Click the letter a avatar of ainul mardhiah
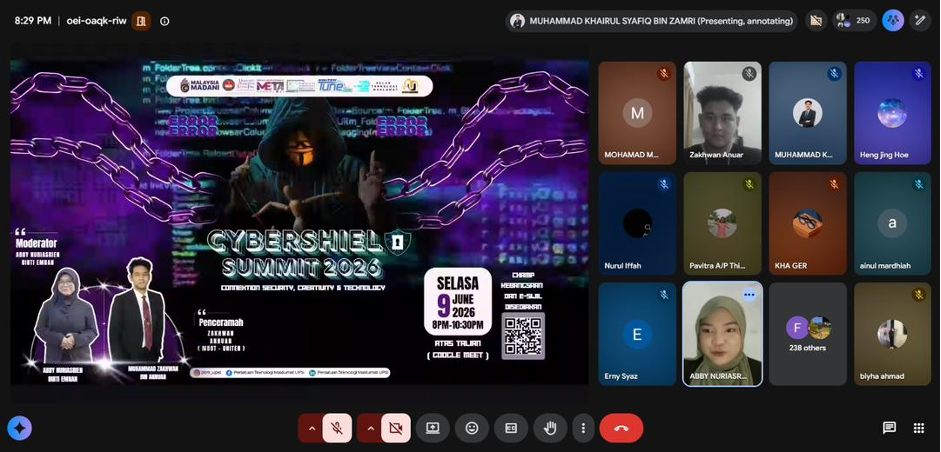Image resolution: width=941 pixels, height=452 pixels. click(x=892, y=223)
